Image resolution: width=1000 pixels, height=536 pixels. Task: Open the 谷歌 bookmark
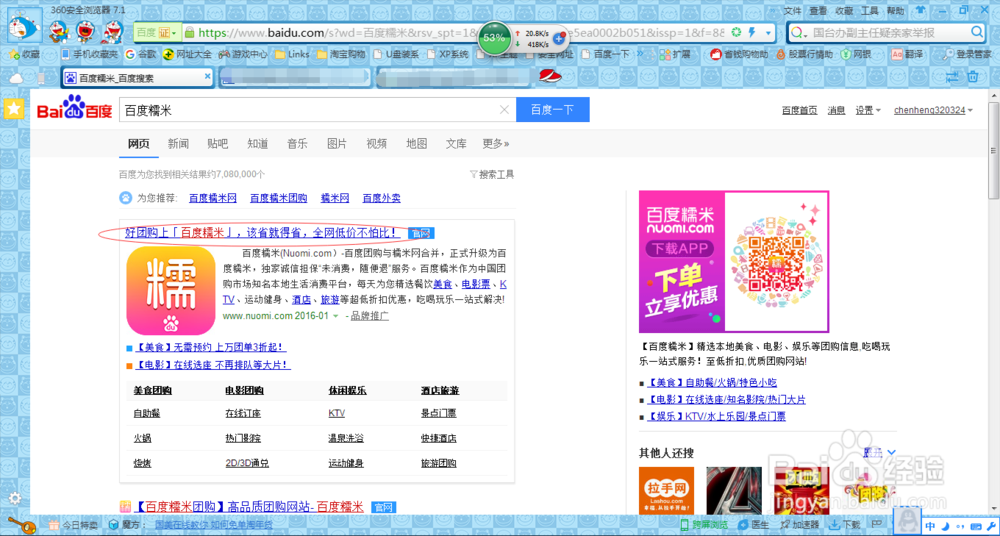(x=140, y=55)
